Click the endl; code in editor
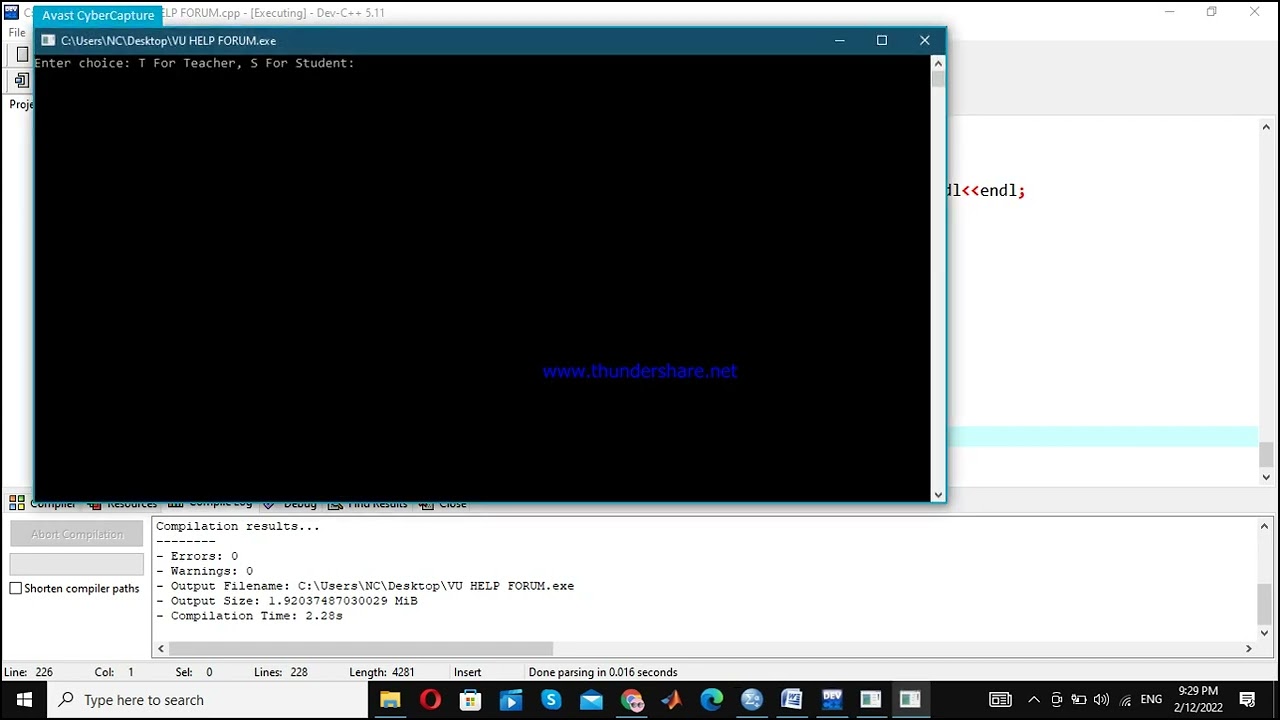Viewport: 1280px width, 720px height. (1003, 190)
